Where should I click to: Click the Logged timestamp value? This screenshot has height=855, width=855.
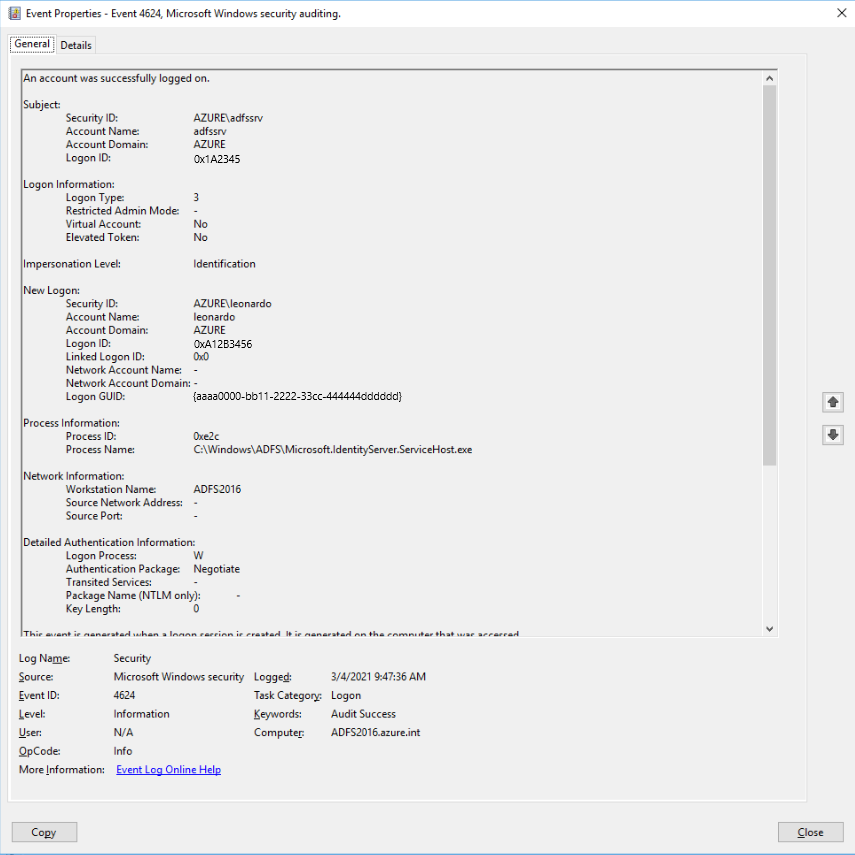378,676
